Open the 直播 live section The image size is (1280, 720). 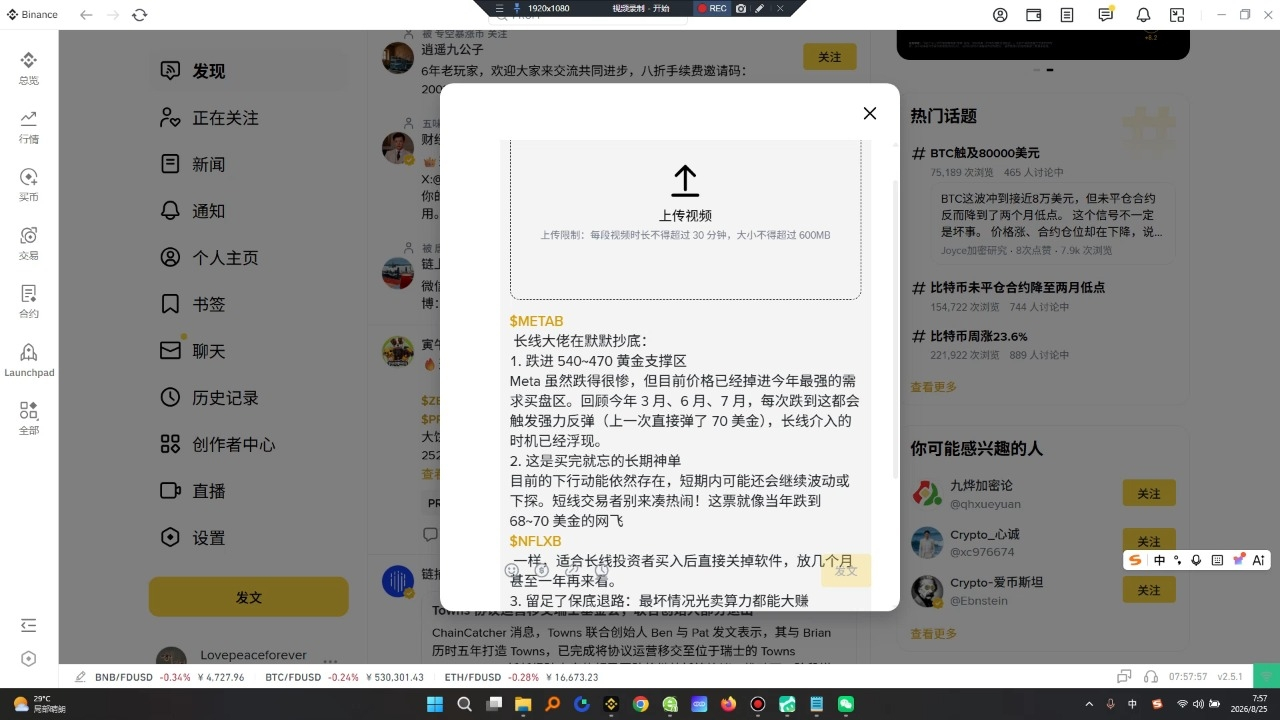[x=250, y=491]
